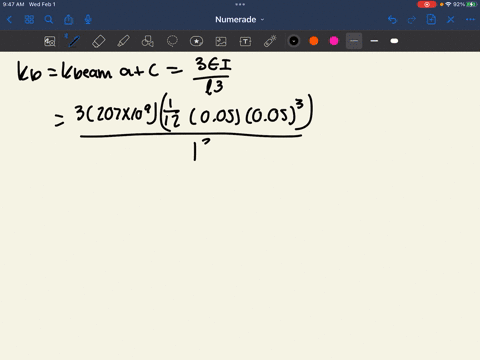This screenshot has width=480, height=360.
Task: Open the Elements sticker tool
Action: click(196, 41)
